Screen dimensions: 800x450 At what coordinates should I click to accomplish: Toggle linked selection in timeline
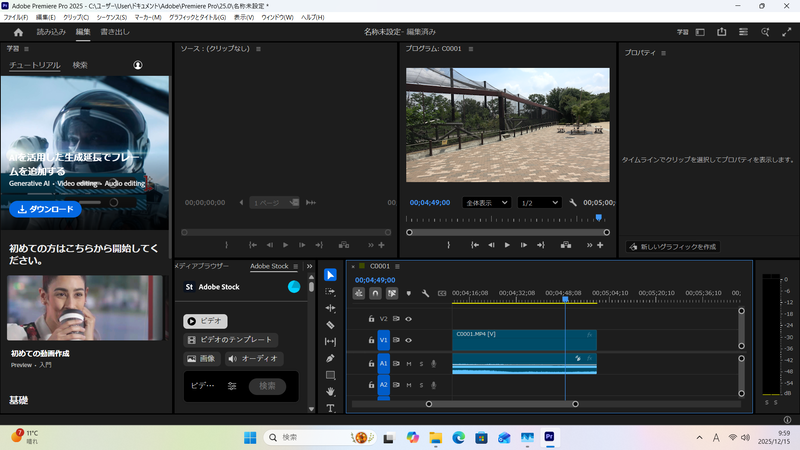tap(392, 293)
